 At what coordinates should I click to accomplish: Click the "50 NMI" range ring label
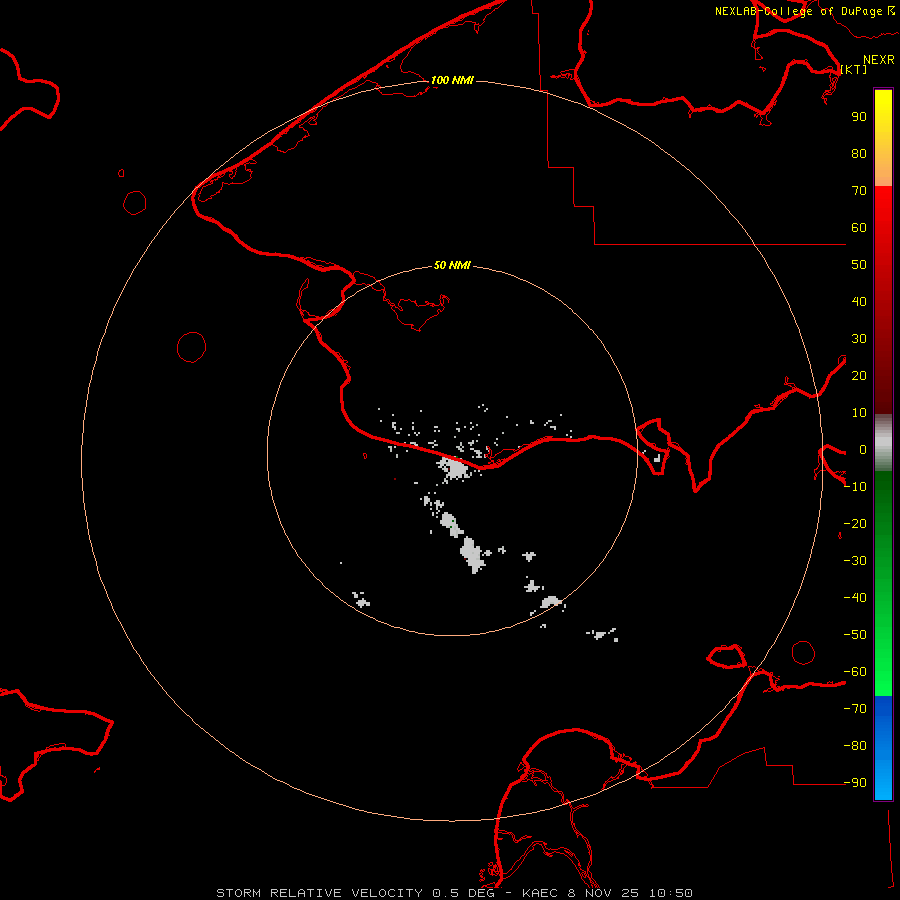click(452, 265)
